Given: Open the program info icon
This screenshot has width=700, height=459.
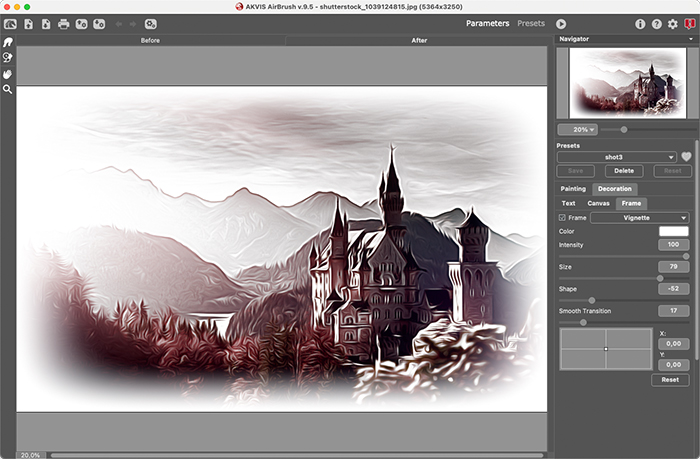Looking at the screenshot, I should [x=640, y=23].
